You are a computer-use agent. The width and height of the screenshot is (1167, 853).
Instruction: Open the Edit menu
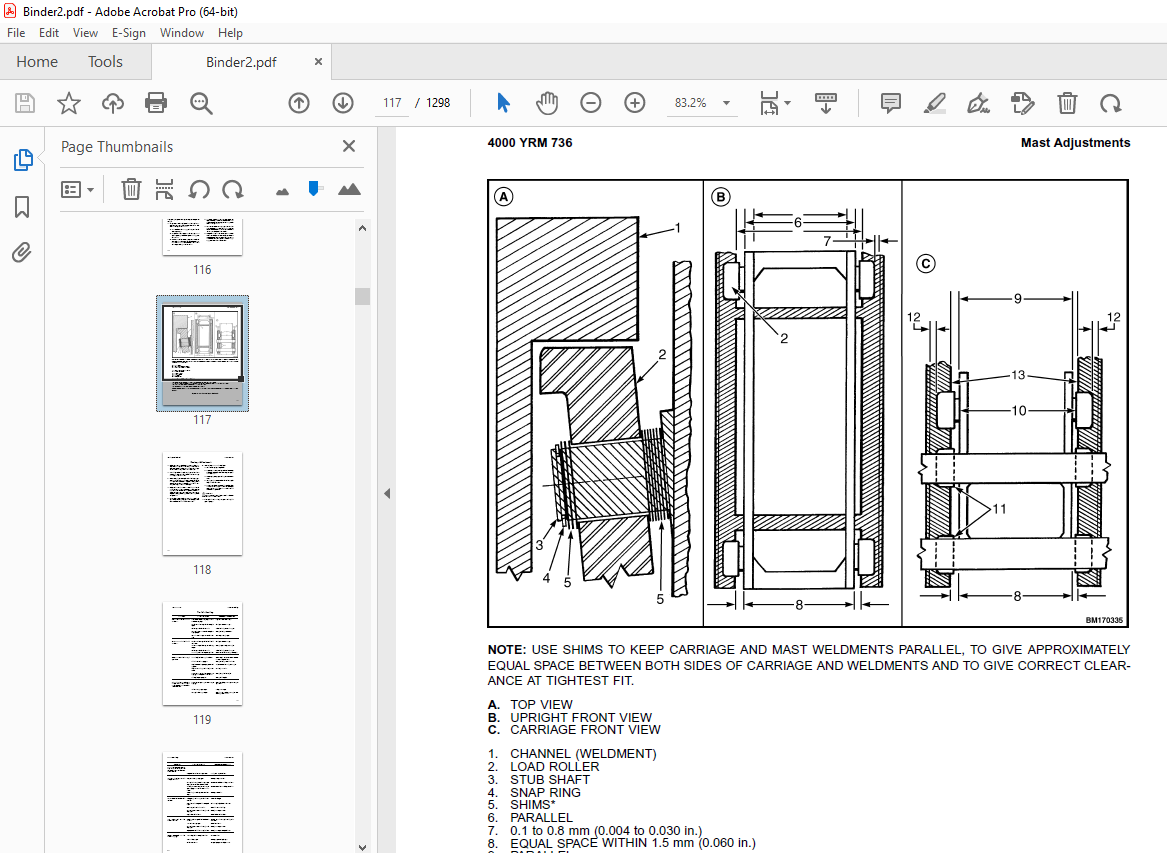tap(48, 33)
